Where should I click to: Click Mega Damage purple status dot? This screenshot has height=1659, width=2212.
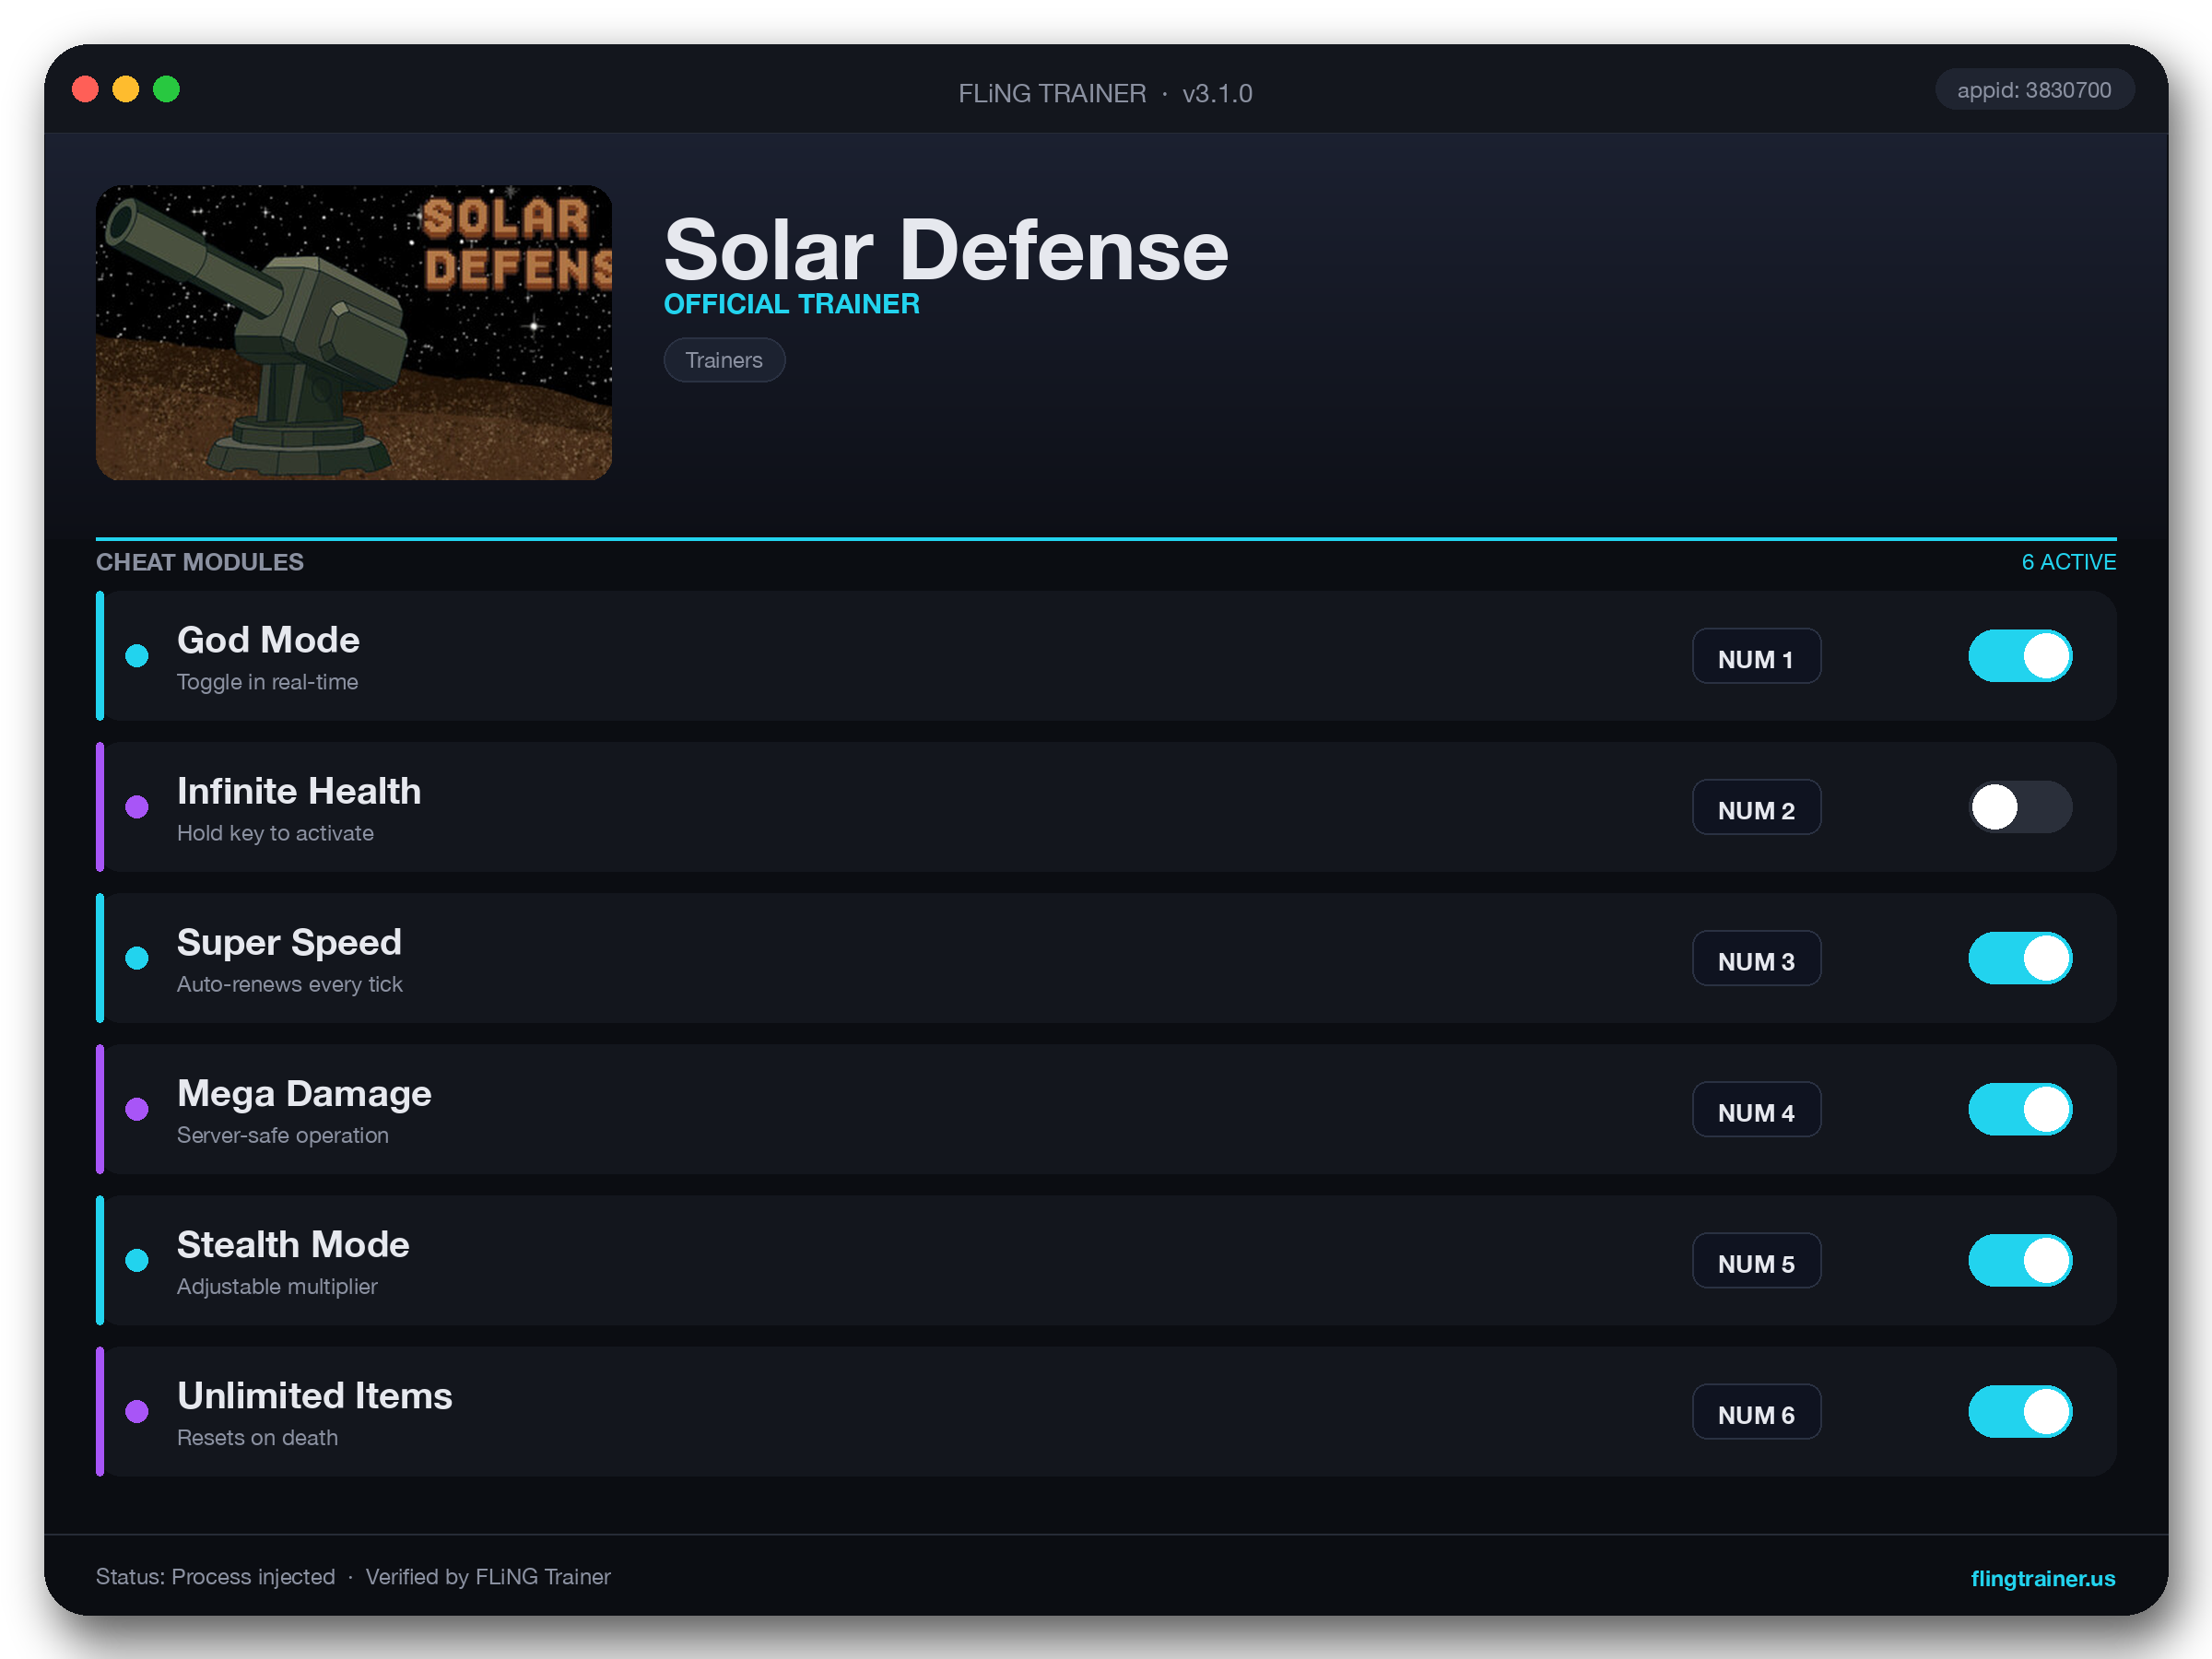[x=137, y=1109]
